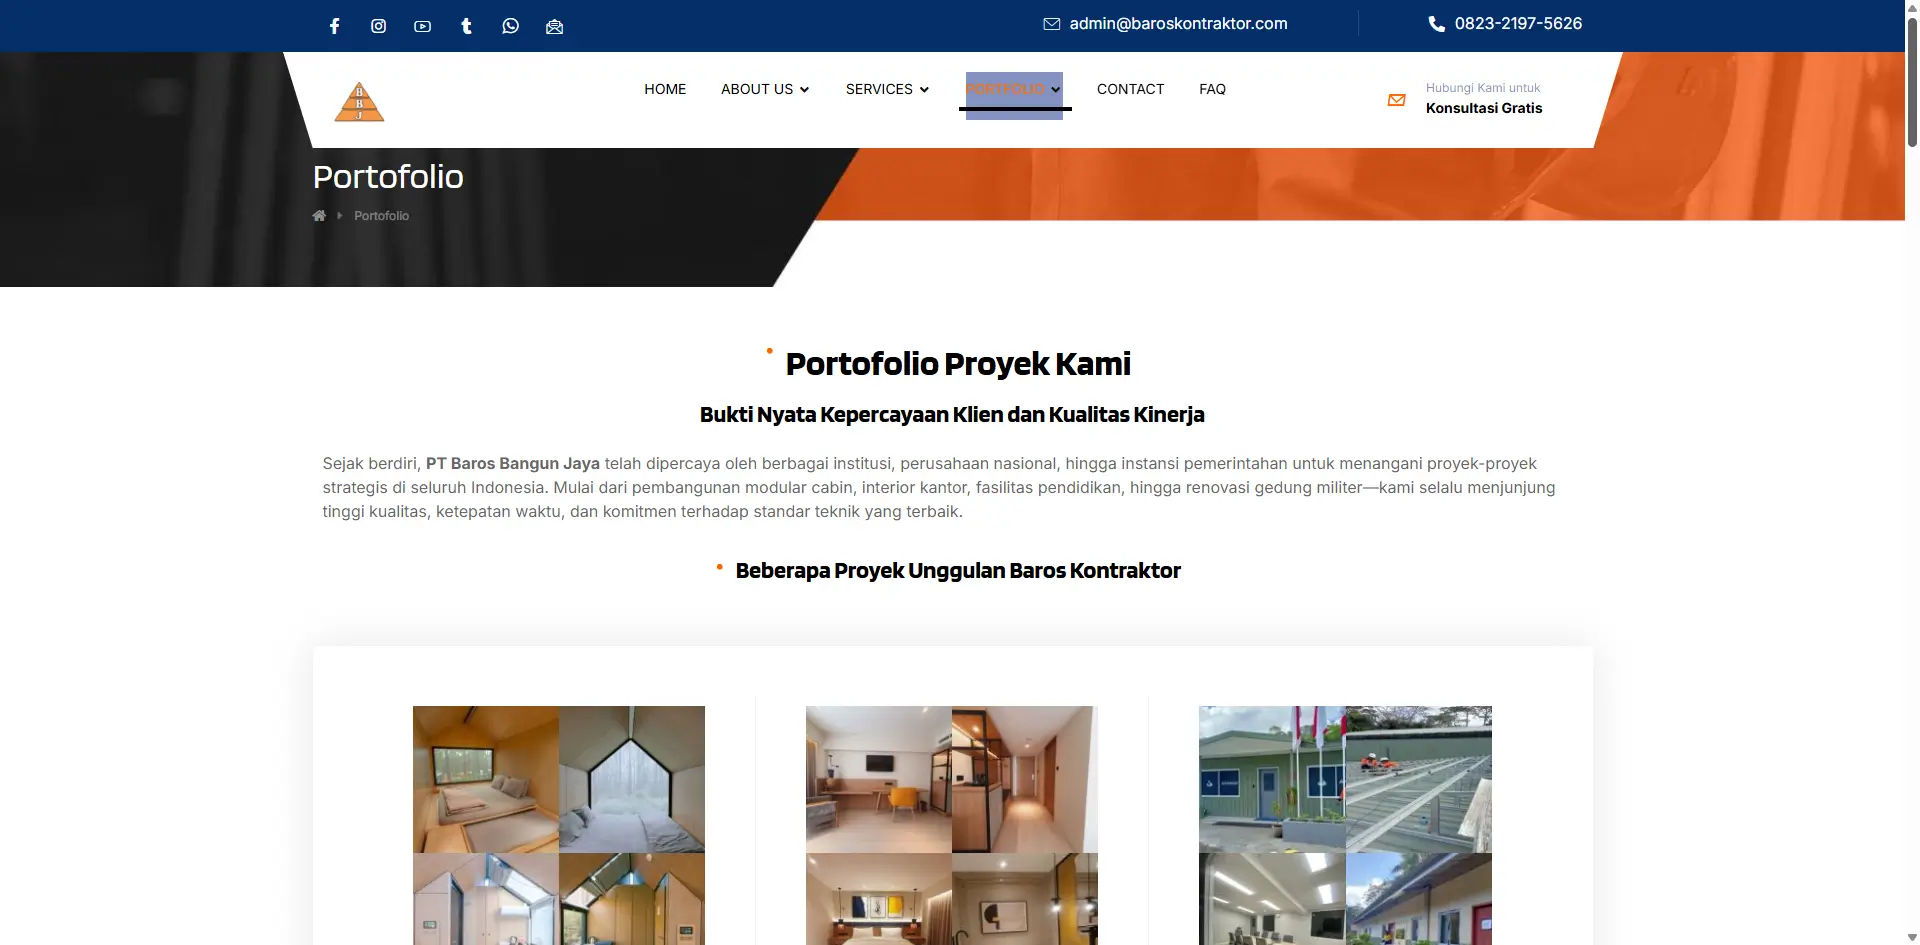Image resolution: width=1920 pixels, height=945 pixels.
Task: Go to the HOME menu item
Action: click(665, 89)
